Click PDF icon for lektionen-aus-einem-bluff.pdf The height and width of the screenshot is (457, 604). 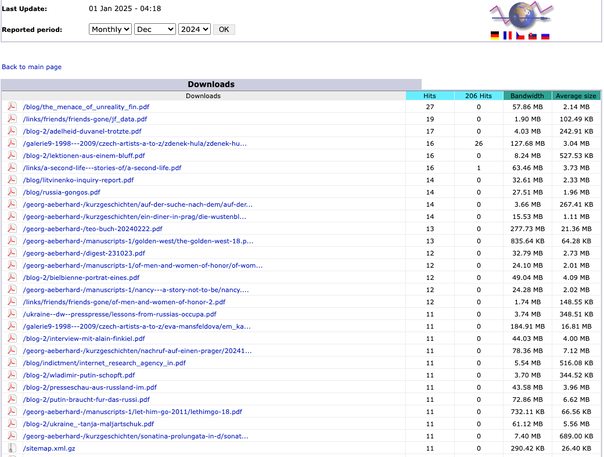12,156
